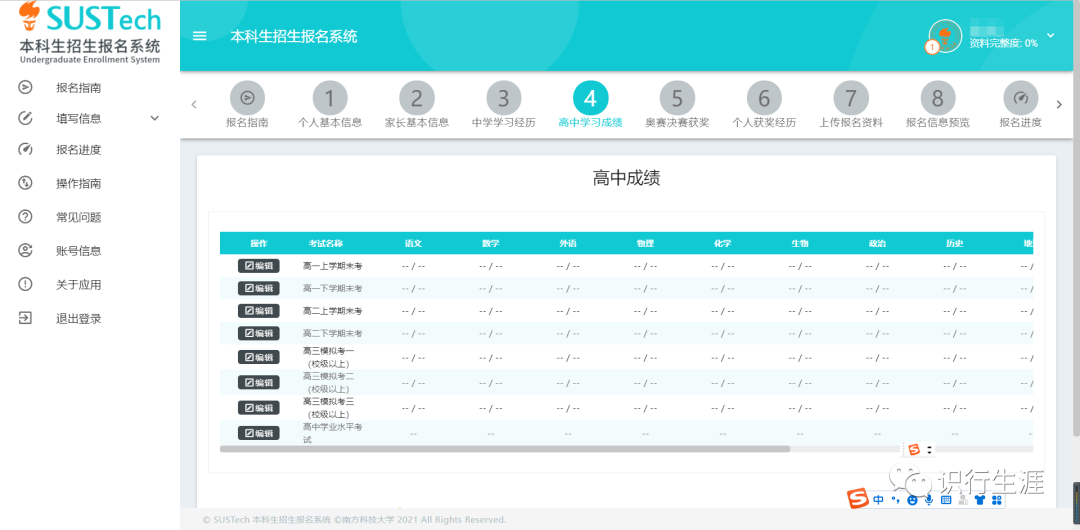Go to step 5 奥赛决赛获奖
This screenshot has width=1080, height=530.
(677, 105)
